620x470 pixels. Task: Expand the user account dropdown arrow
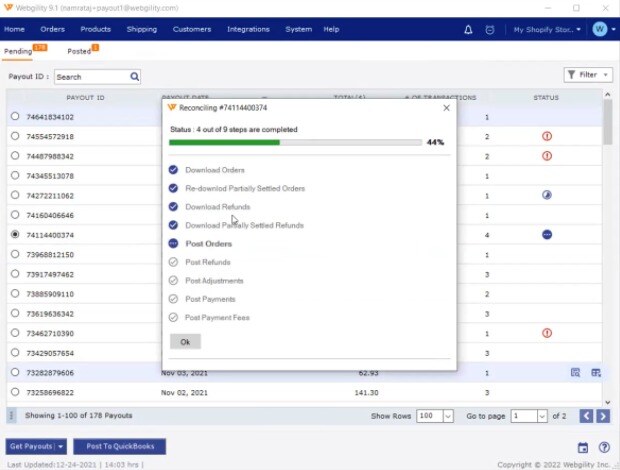click(613, 29)
